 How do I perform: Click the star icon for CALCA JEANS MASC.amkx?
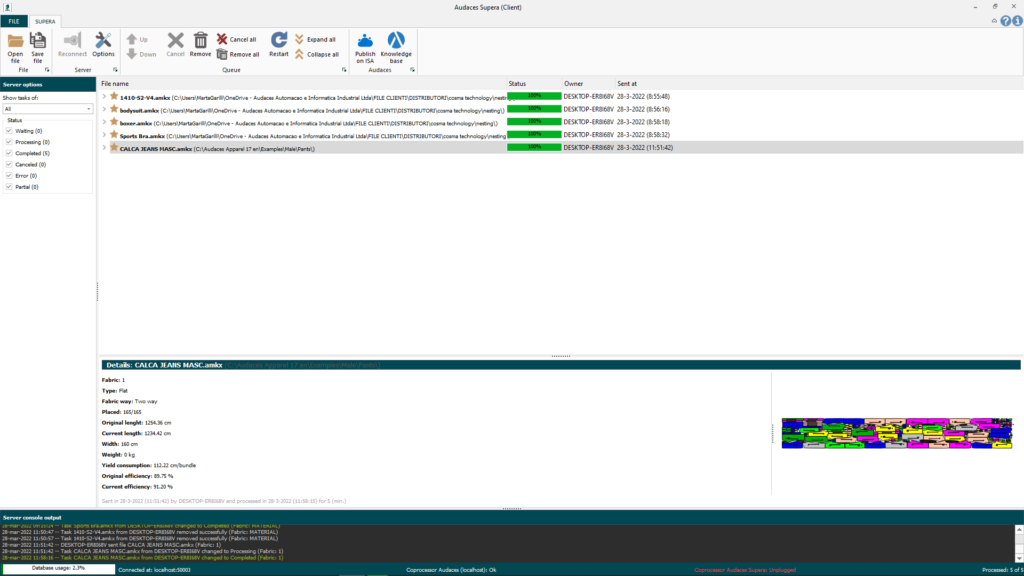pos(114,148)
